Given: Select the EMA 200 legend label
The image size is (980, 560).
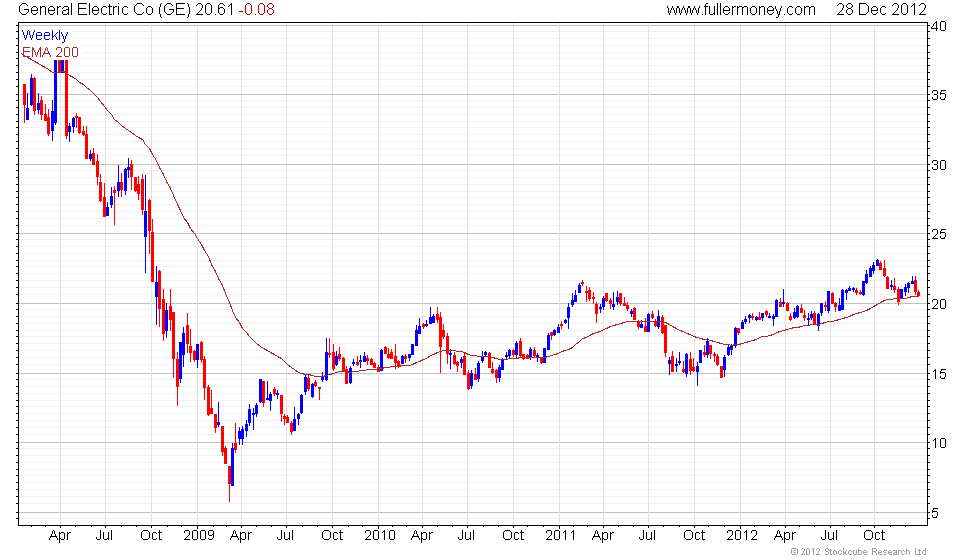Looking at the screenshot, I should coord(51,52).
